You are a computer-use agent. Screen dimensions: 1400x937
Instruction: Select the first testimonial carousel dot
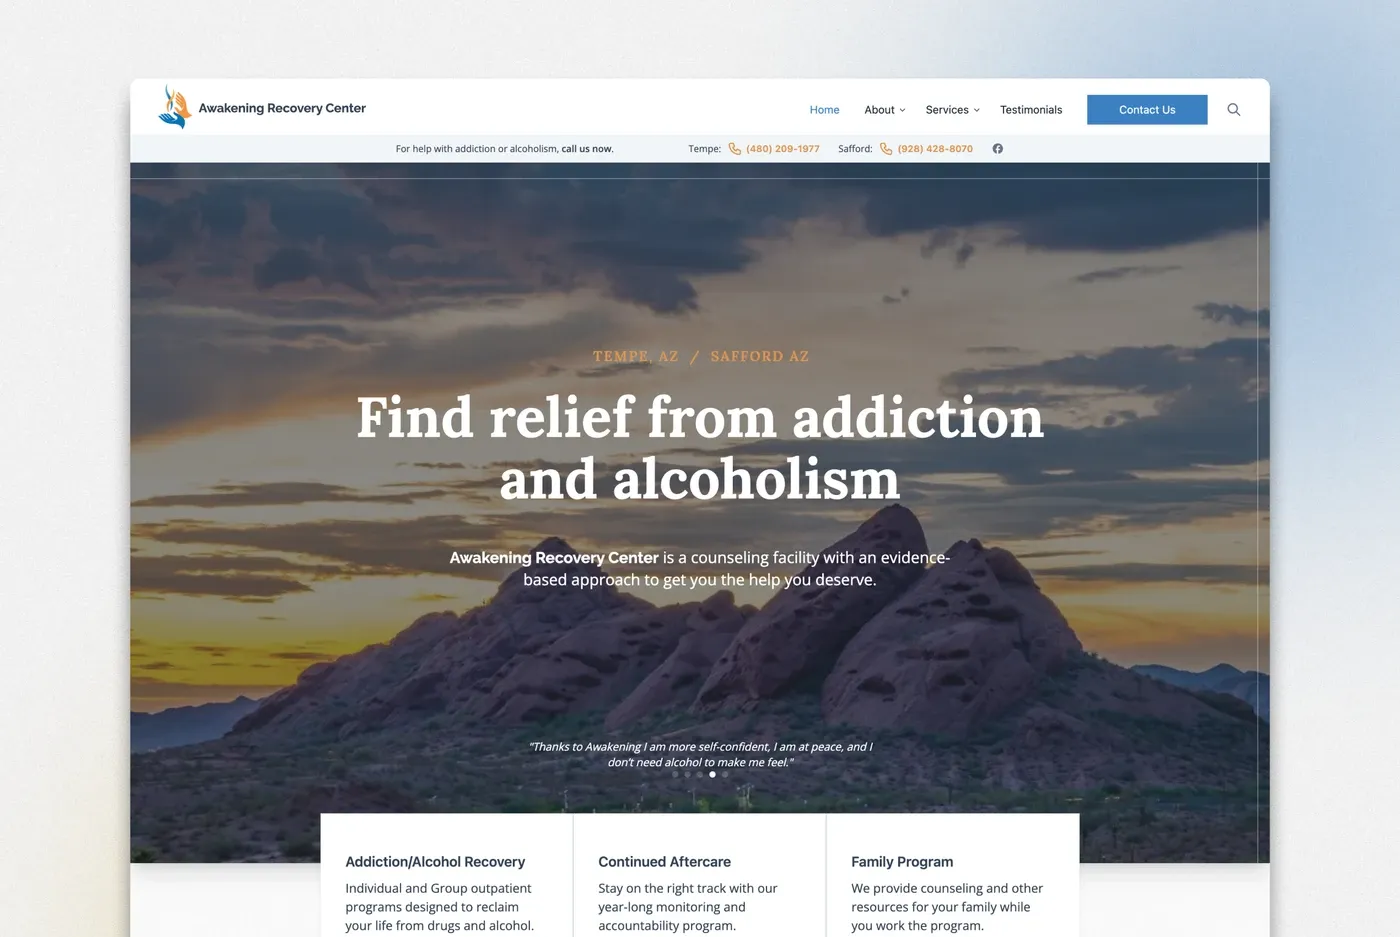tap(675, 774)
